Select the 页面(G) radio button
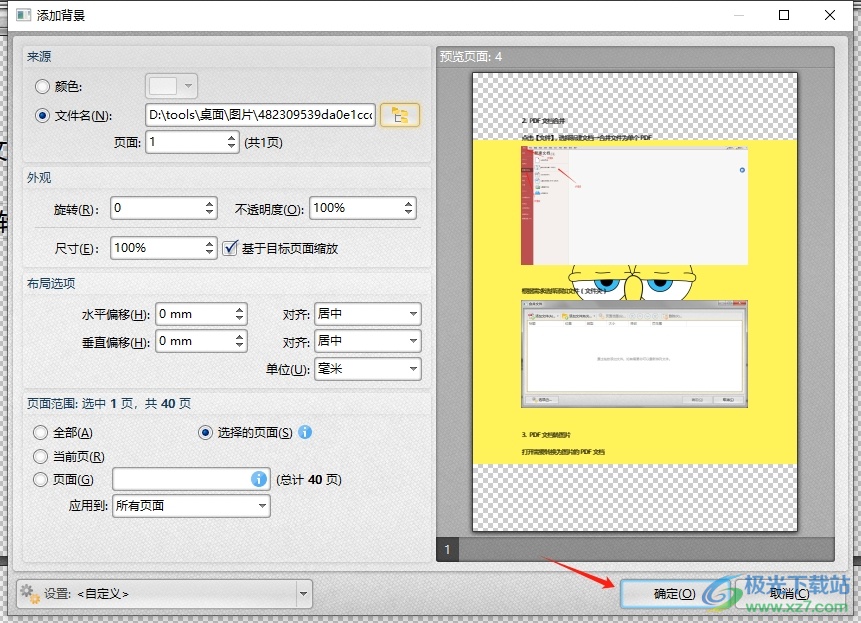The height and width of the screenshot is (623, 861). [40, 479]
